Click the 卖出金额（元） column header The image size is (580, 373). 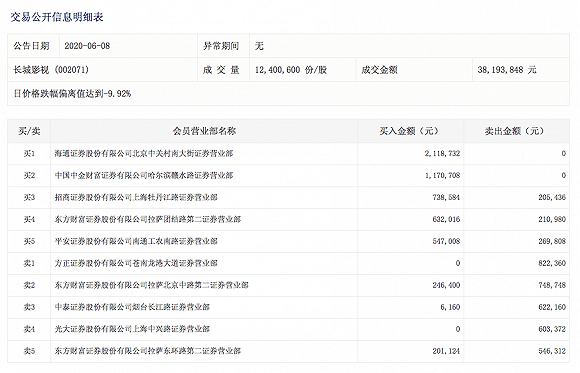tap(516, 131)
